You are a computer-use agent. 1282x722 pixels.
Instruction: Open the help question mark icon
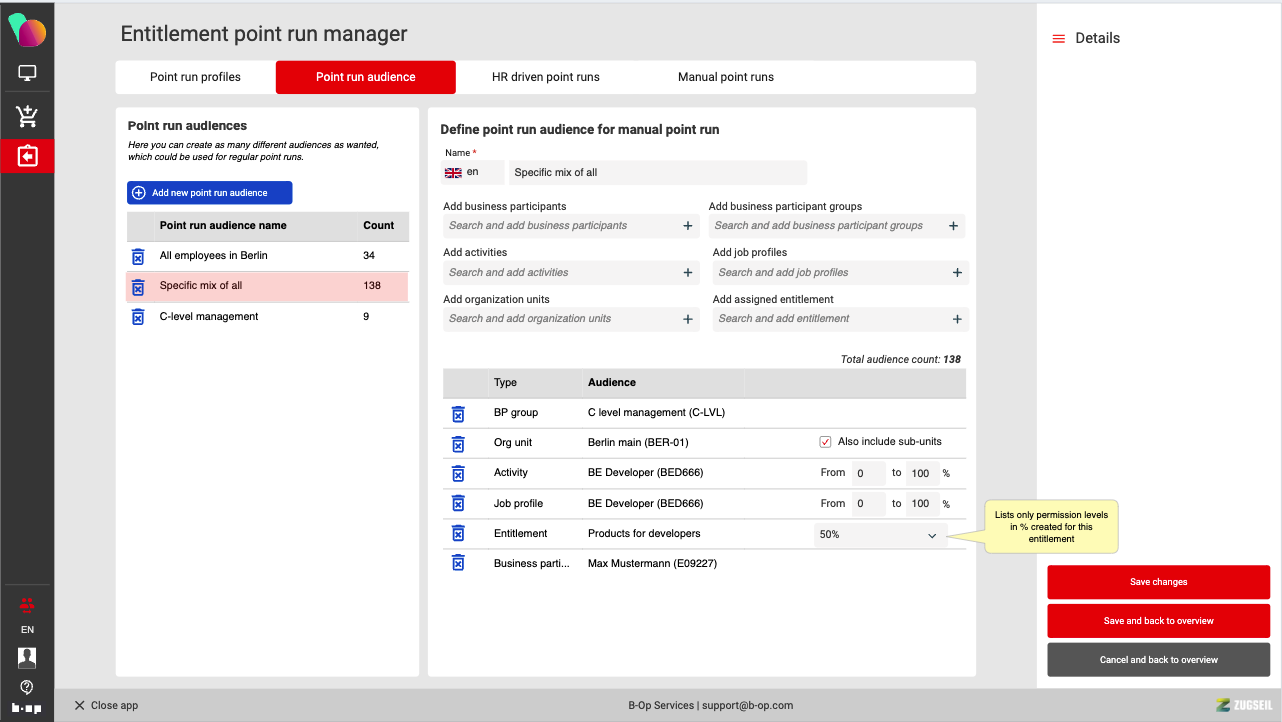[27, 687]
